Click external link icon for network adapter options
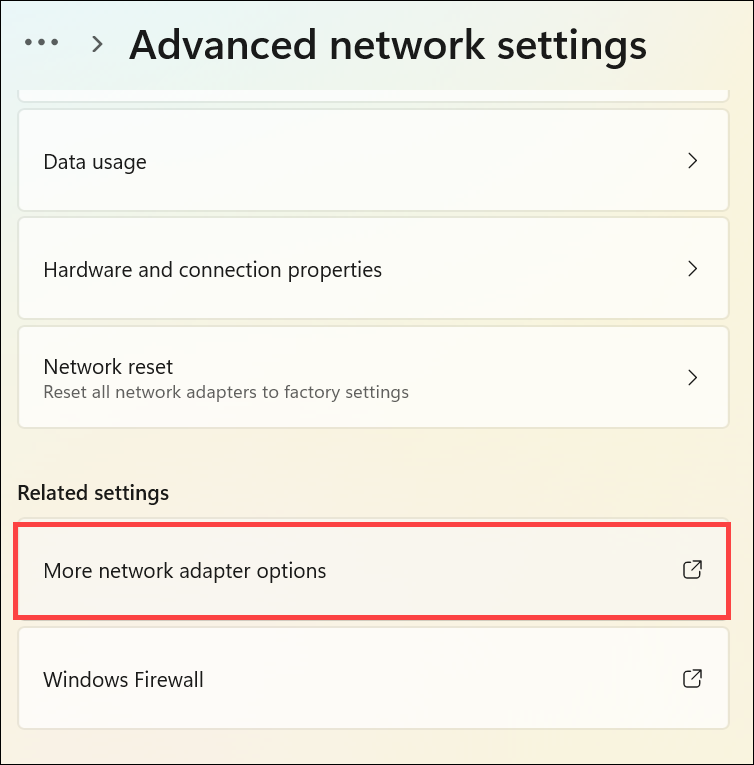The image size is (754, 765). 691,570
